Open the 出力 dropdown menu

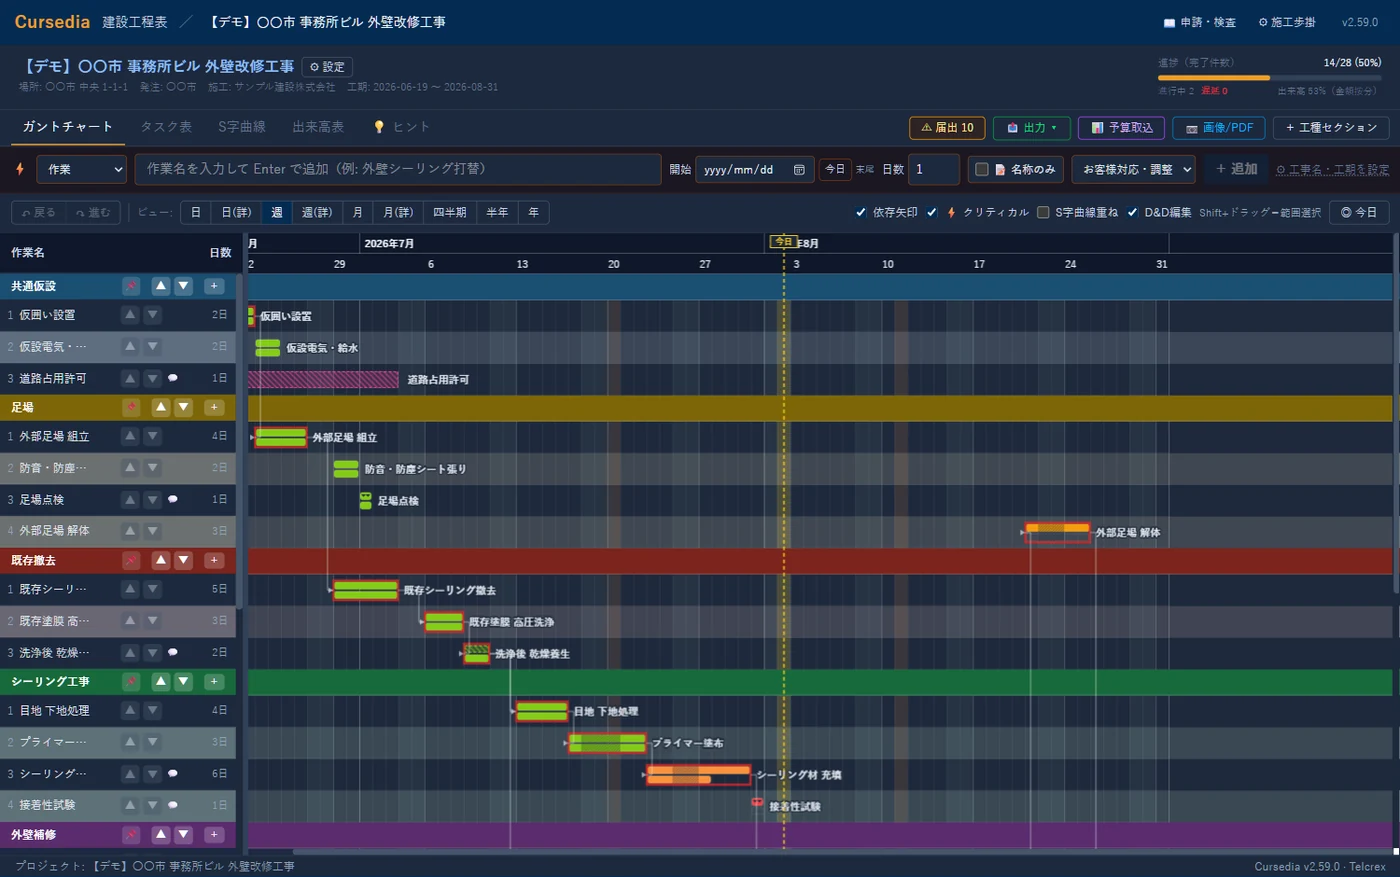(x=1032, y=128)
